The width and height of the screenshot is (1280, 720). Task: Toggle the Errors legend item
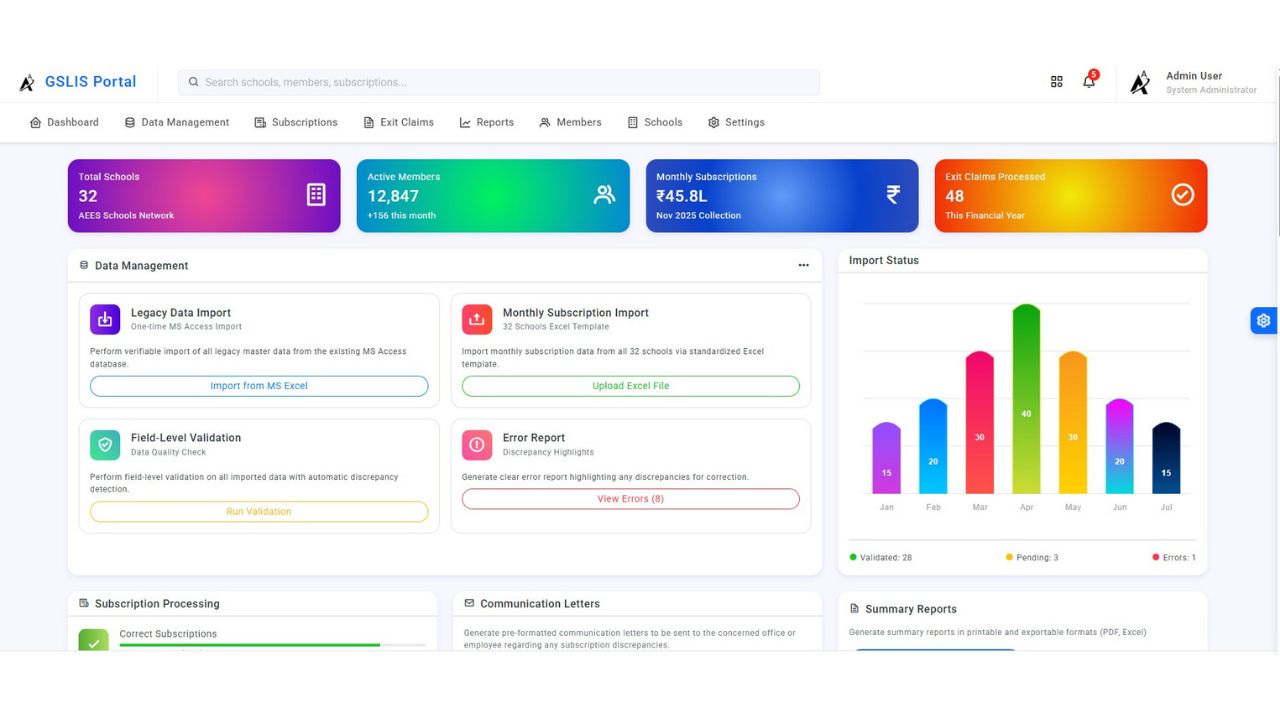click(1174, 557)
